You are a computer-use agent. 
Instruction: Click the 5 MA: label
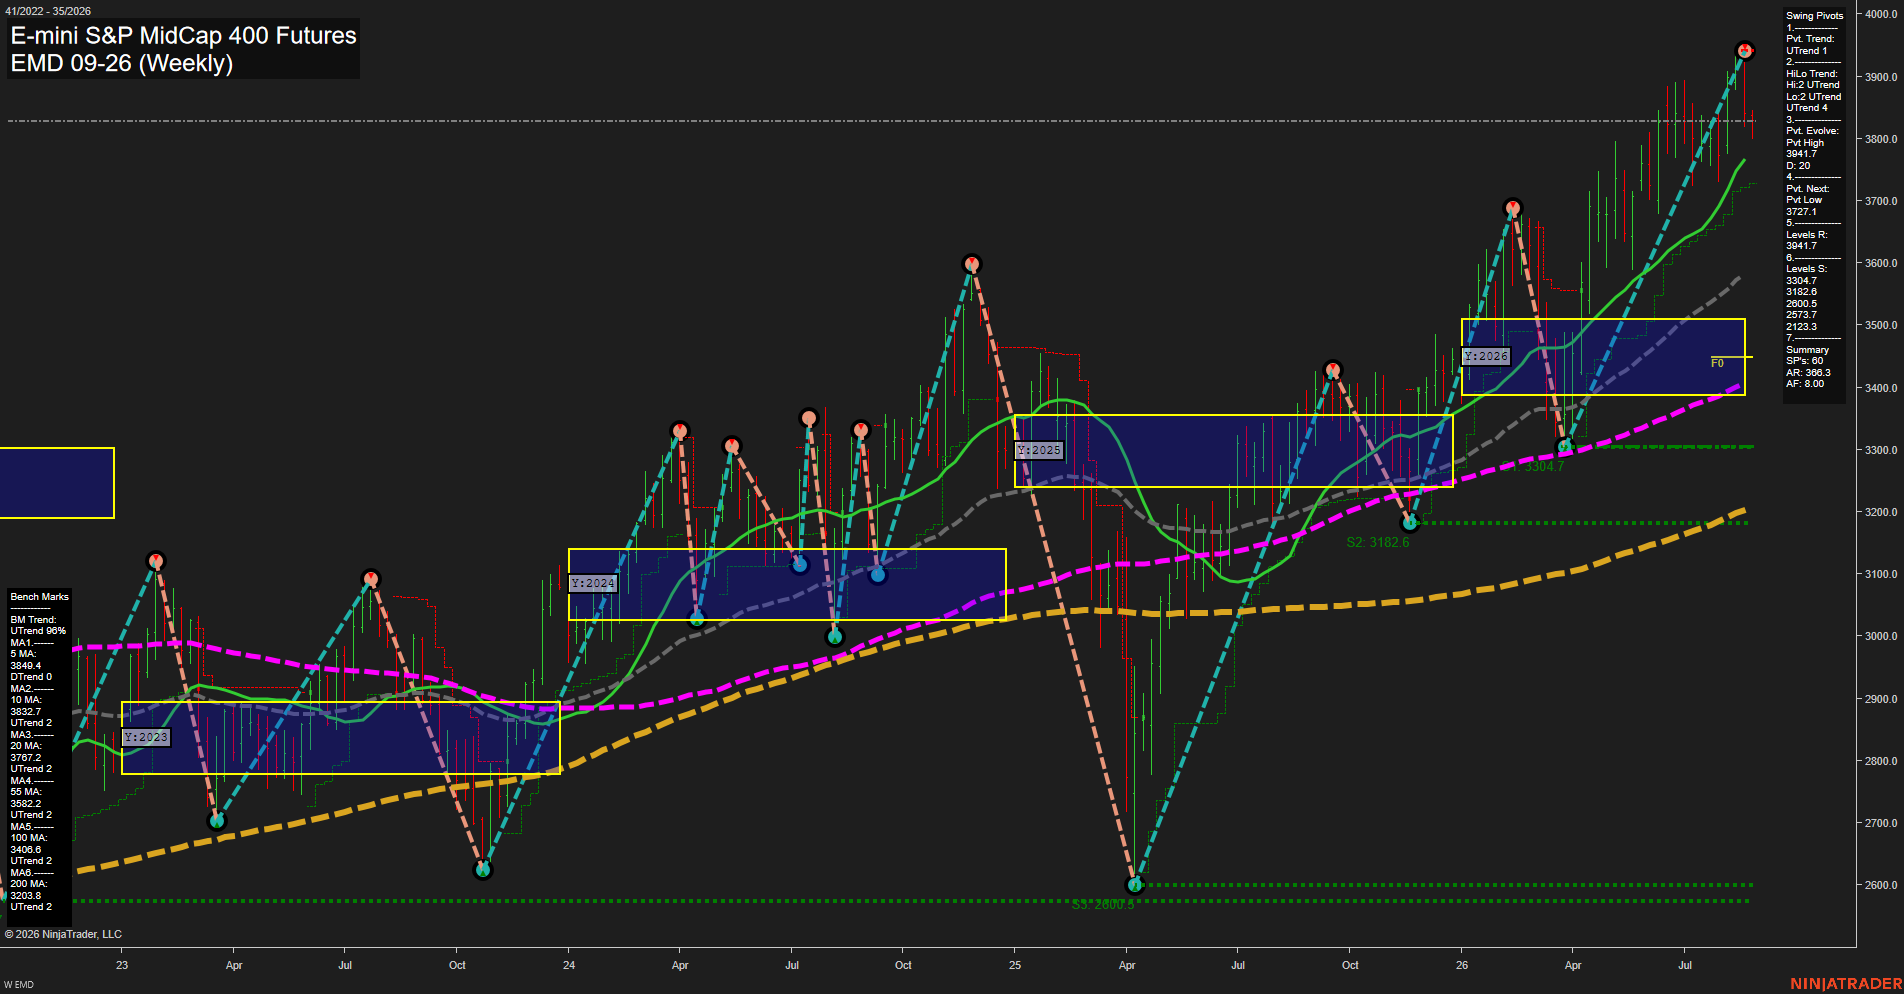pos(23,654)
